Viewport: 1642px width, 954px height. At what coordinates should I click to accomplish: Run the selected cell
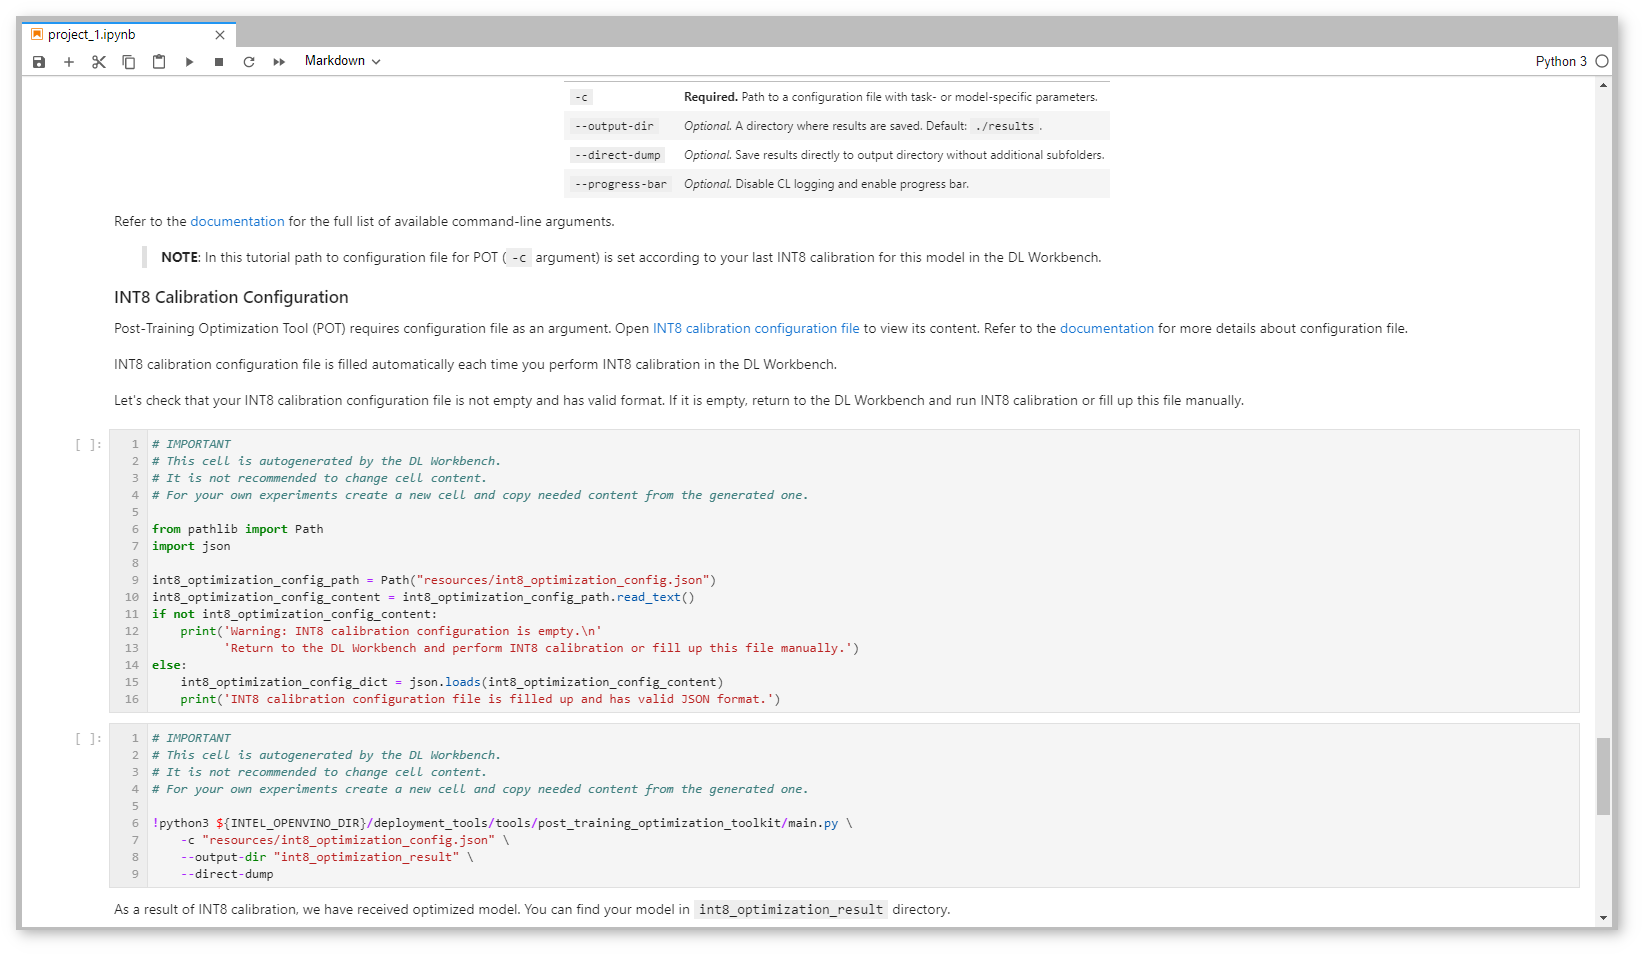[x=189, y=62]
